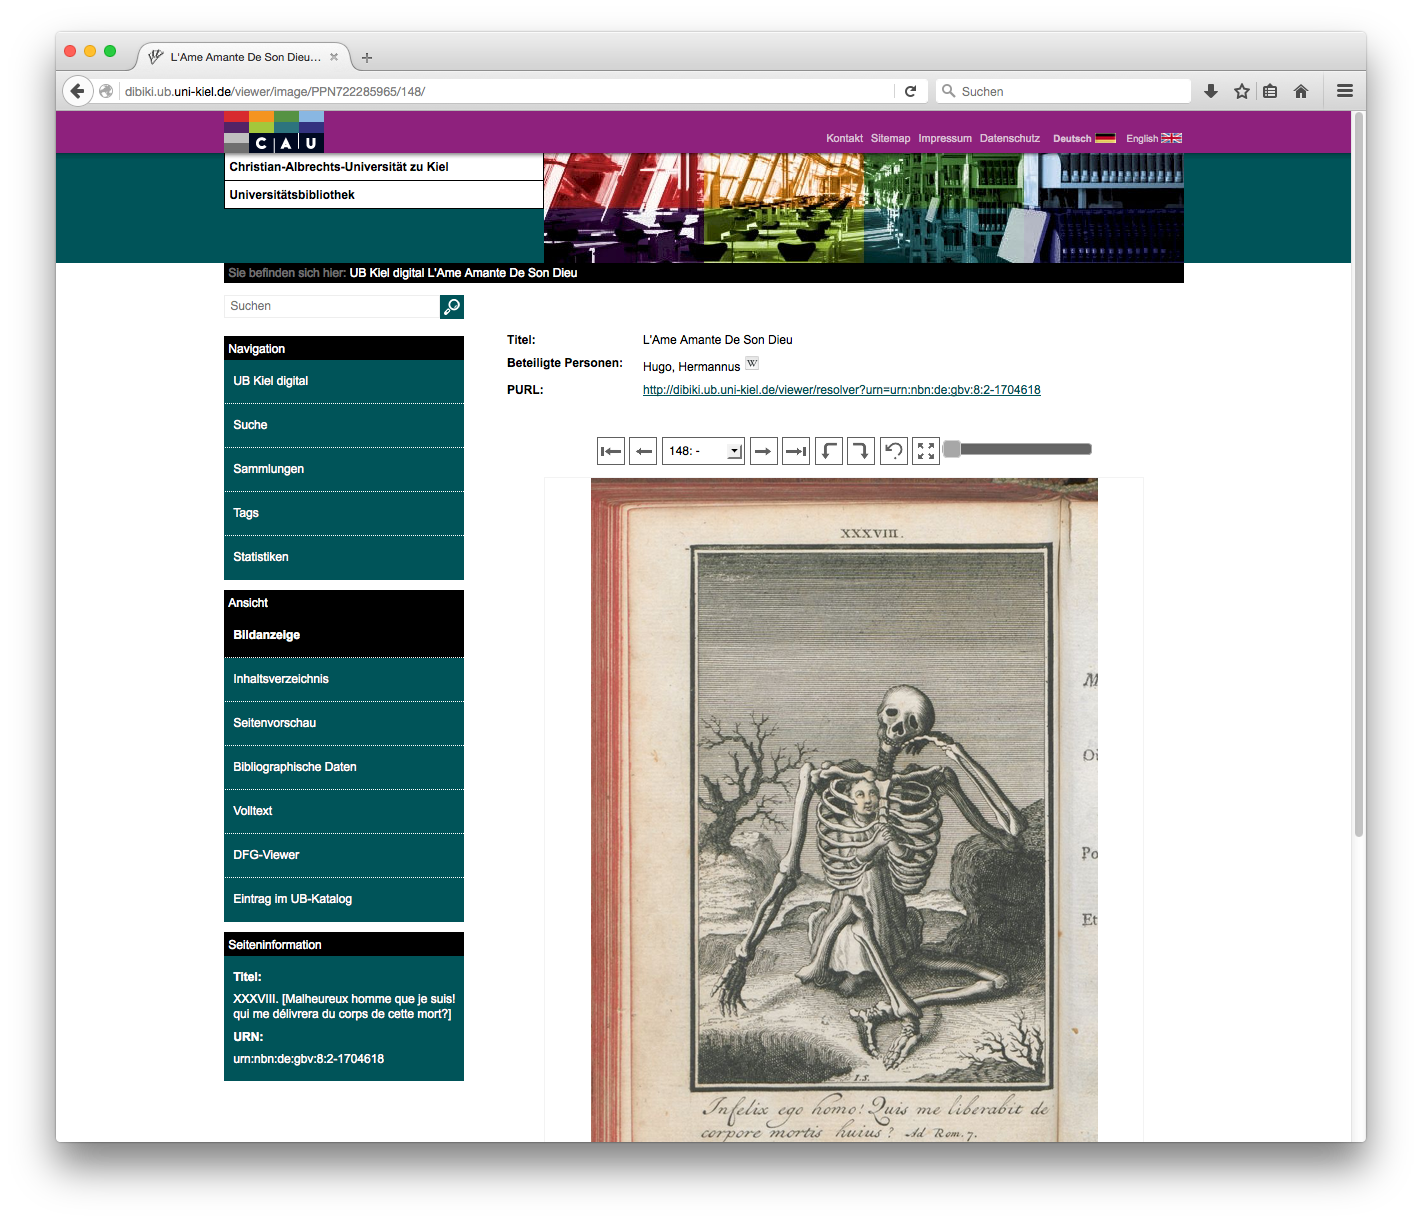Reset the image rotation

(894, 451)
